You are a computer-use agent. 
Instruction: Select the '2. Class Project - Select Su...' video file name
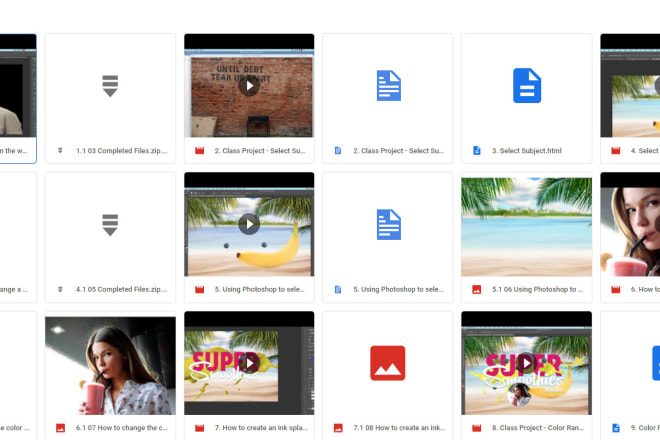point(260,151)
